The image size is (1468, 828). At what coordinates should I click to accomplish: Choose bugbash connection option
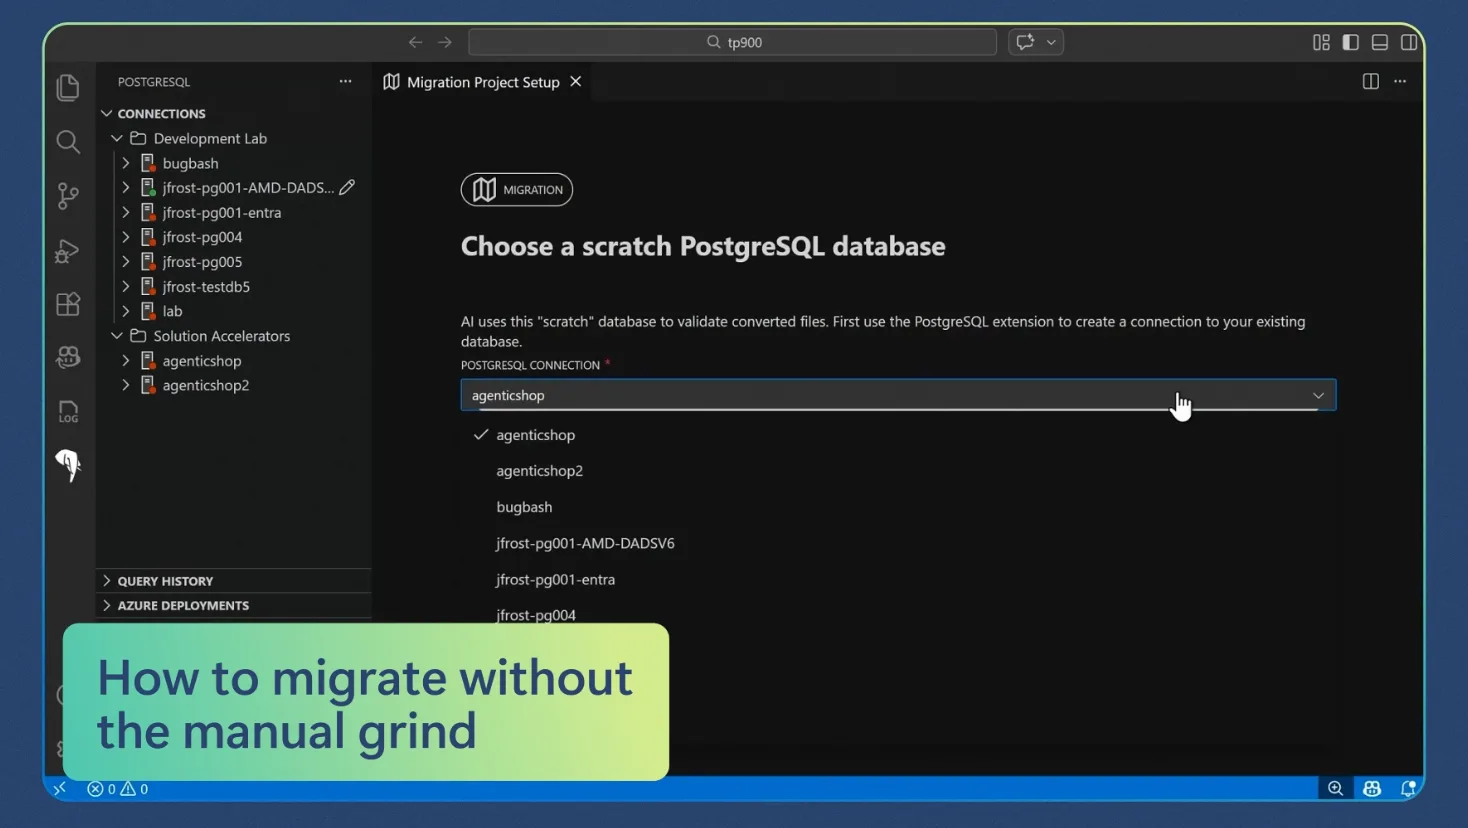(524, 507)
